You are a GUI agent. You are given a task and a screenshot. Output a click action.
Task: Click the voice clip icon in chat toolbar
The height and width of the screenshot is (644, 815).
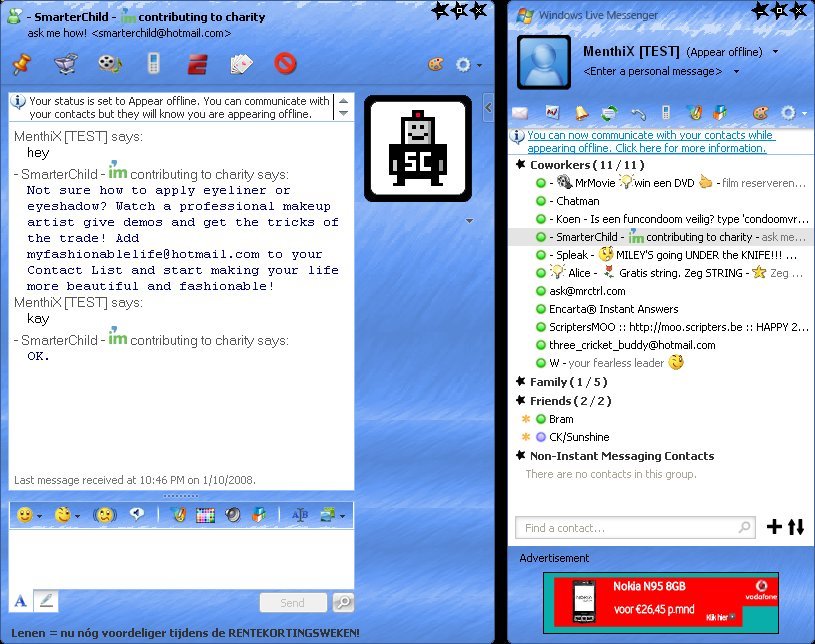137,515
